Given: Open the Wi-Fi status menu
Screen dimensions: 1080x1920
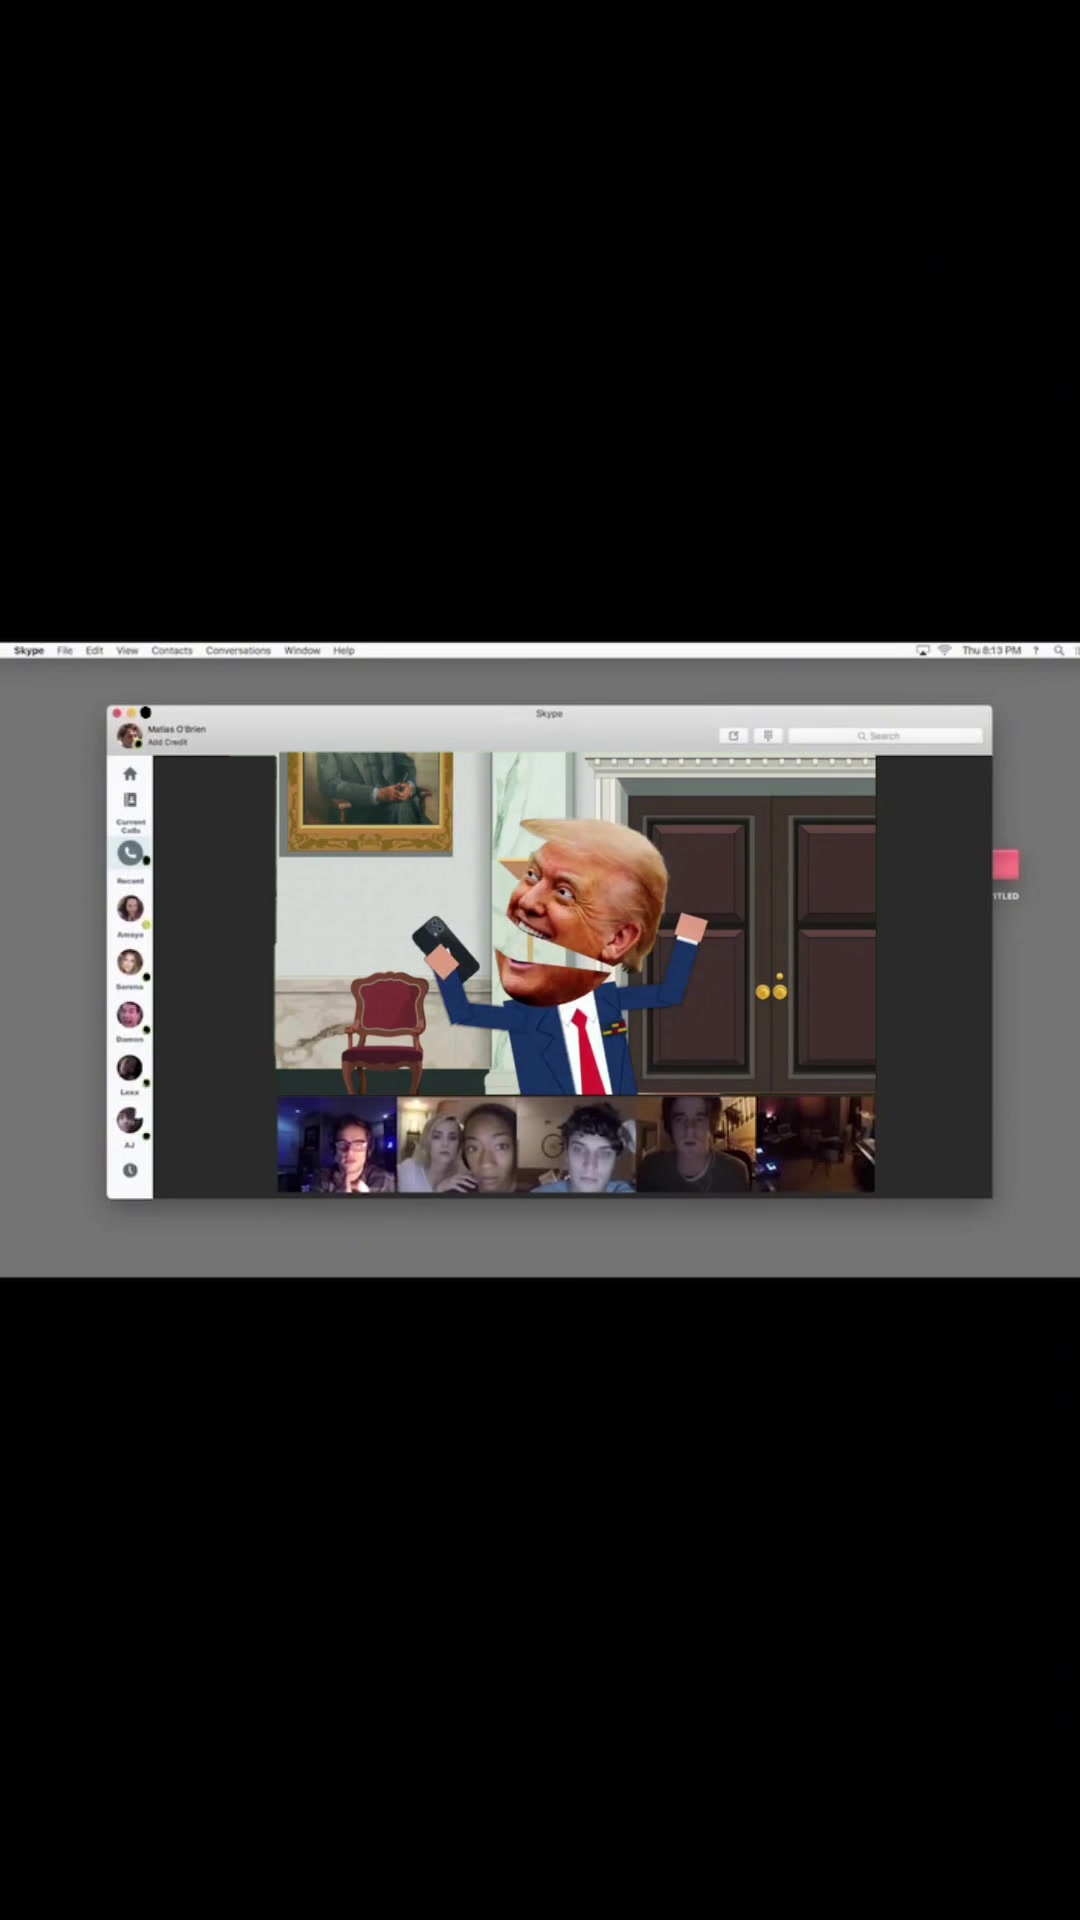Looking at the screenshot, I should 944,650.
